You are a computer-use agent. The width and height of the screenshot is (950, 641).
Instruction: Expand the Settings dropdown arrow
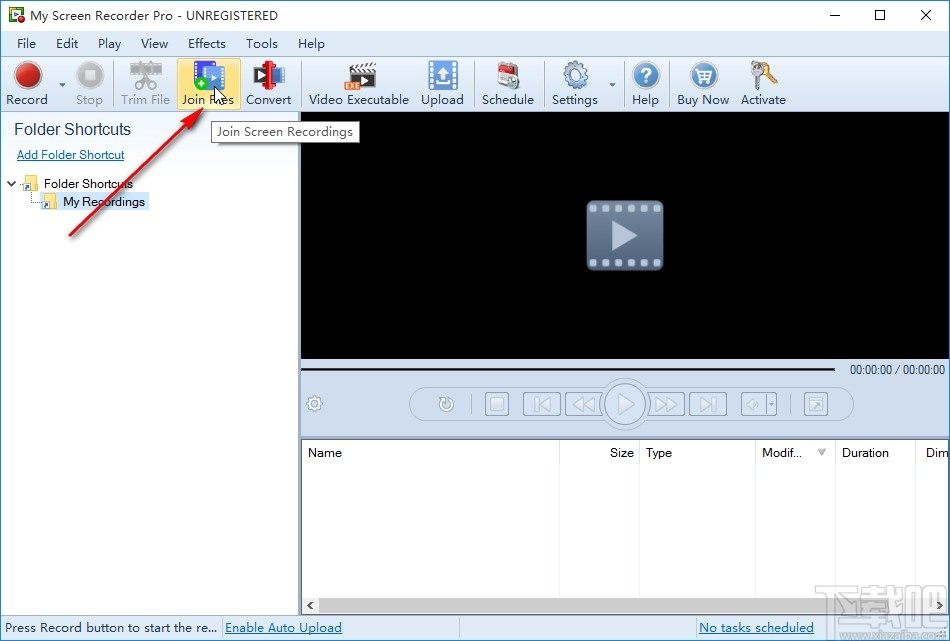click(x=613, y=84)
